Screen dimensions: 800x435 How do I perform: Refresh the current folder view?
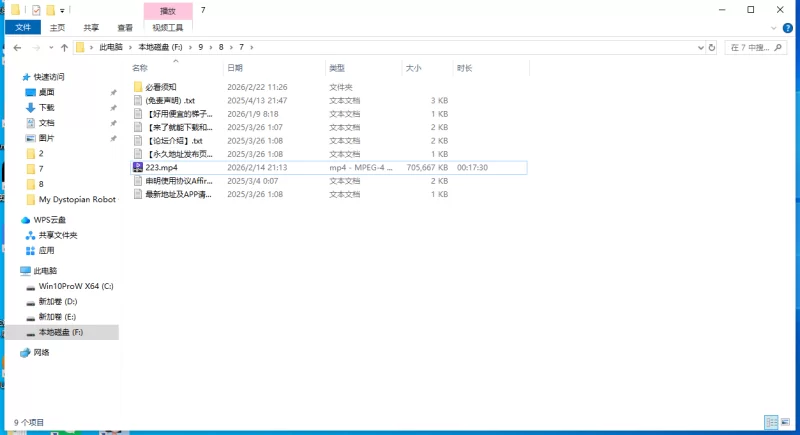pos(711,47)
